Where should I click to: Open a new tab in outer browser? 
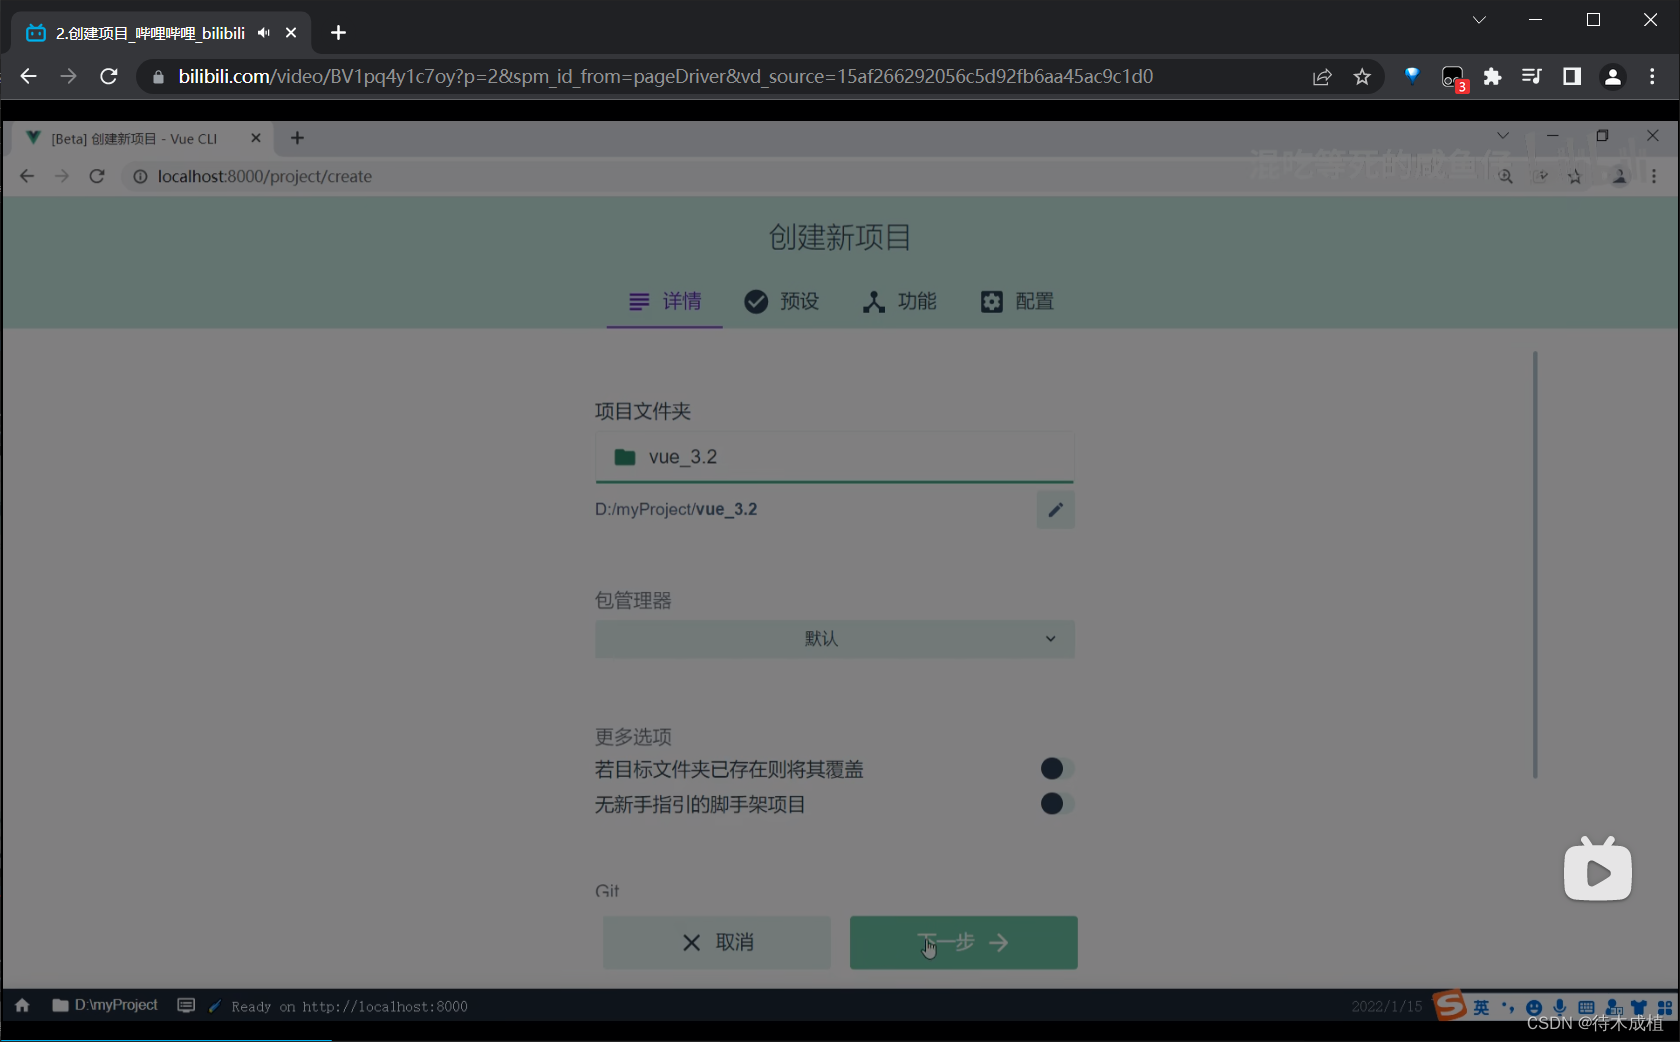click(338, 33)
